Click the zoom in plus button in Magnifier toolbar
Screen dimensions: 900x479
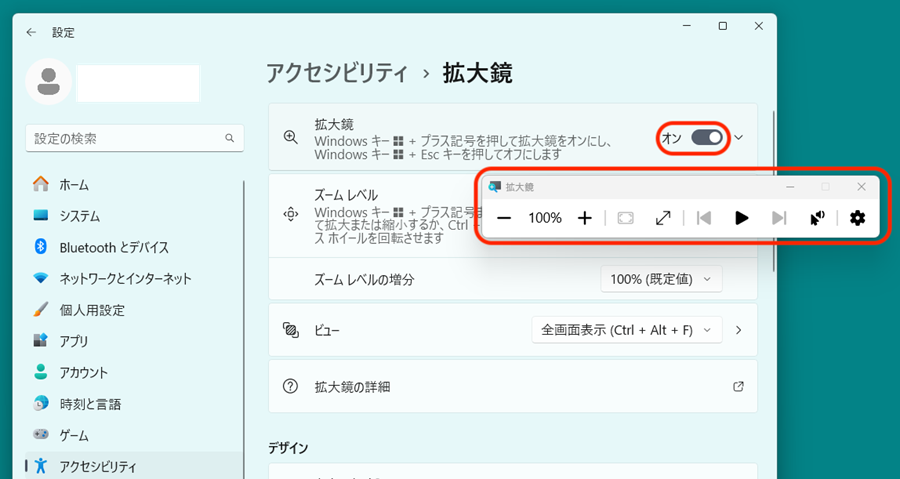[585, 218]
